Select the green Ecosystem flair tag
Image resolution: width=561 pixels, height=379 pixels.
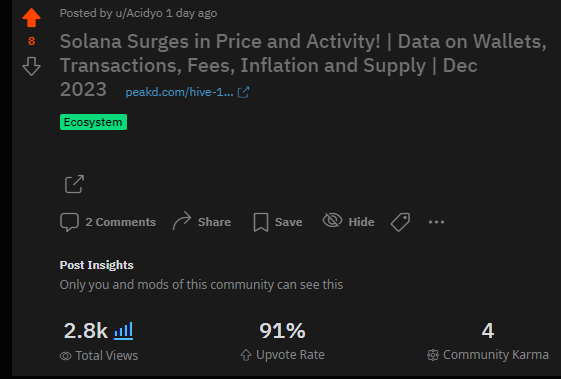[x=93, y=122]
